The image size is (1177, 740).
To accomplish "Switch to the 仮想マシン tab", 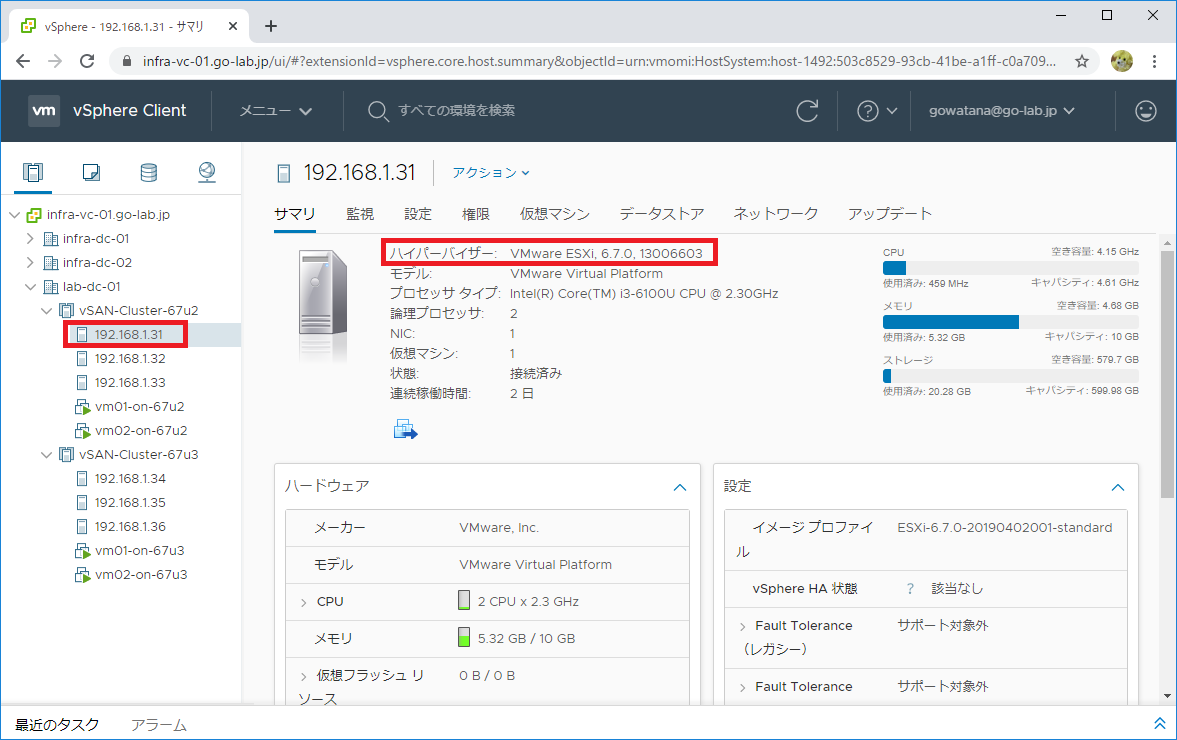I will click(x=555, y=215).
